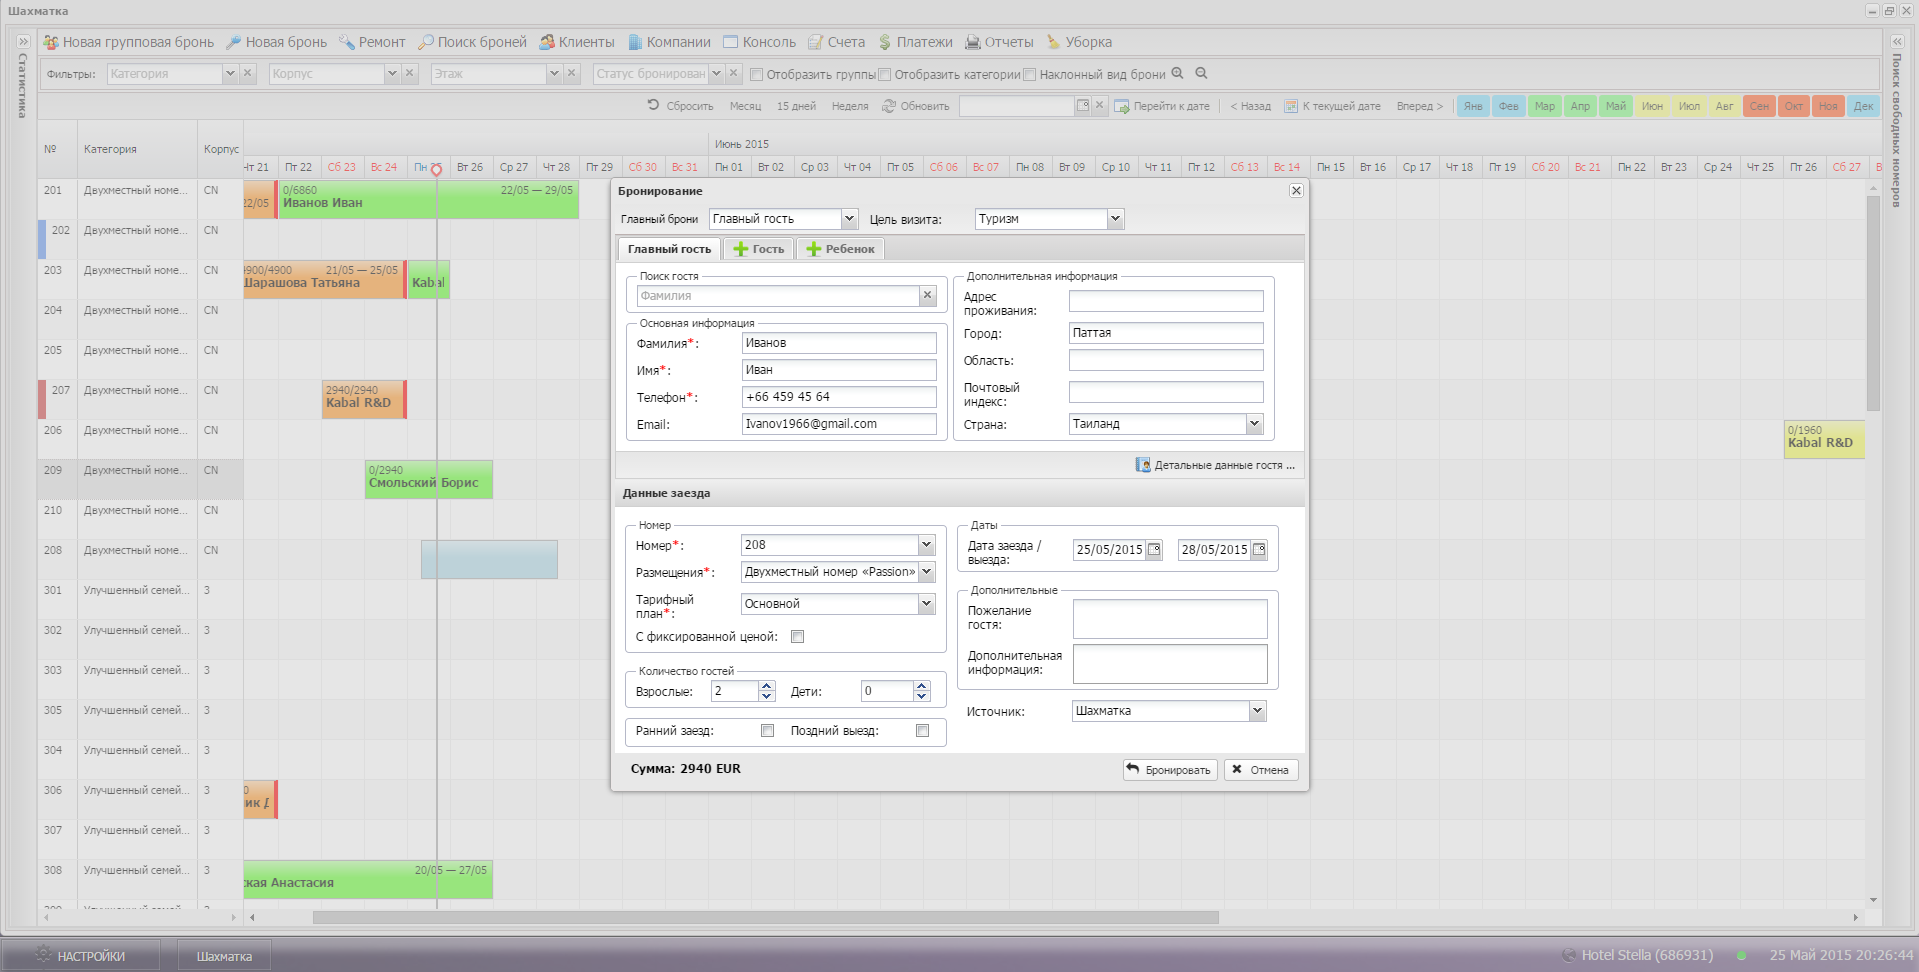
Task: Expand the Статистика side panel
Action: (24, 42)
